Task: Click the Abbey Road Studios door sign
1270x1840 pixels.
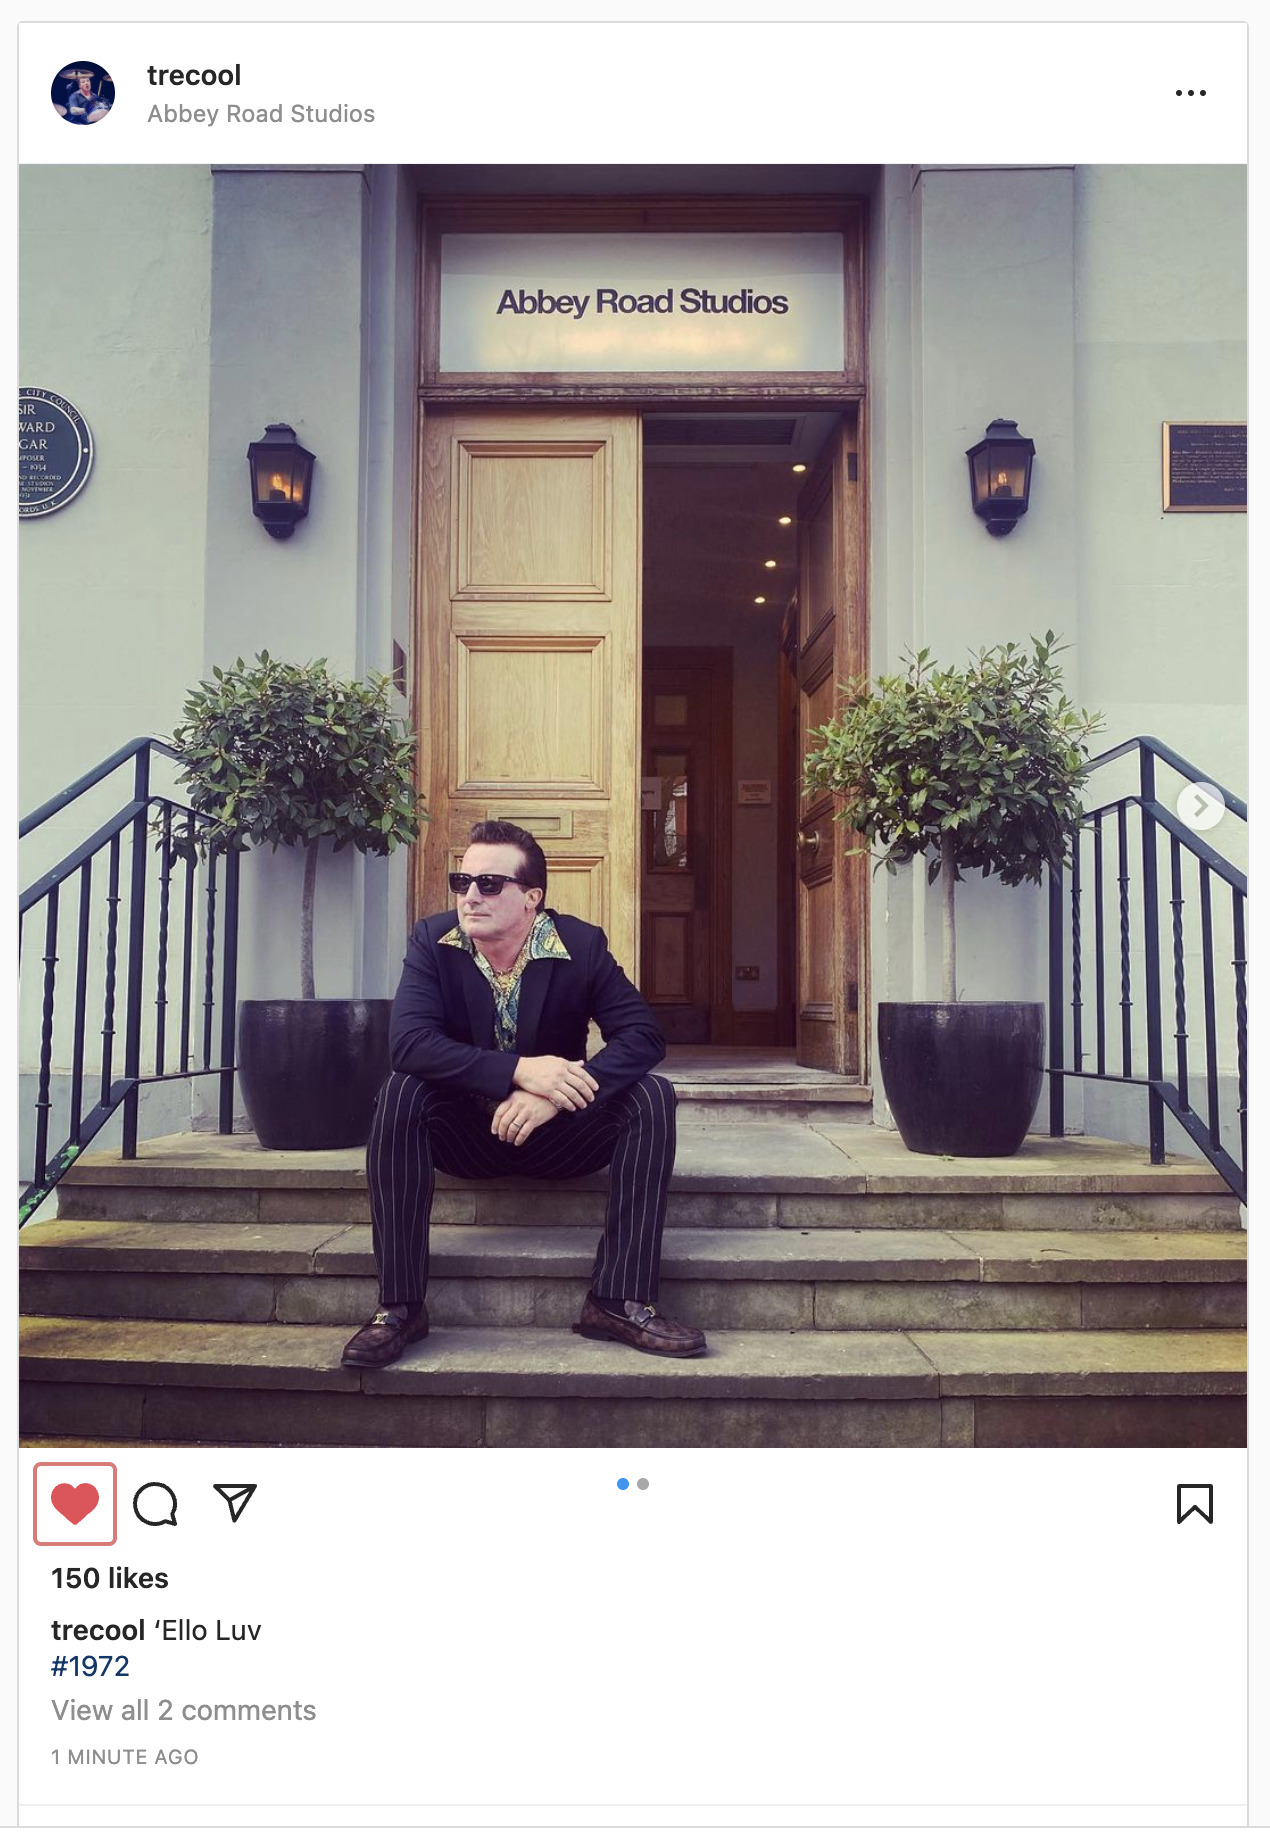Action: (x=642, y=301)
